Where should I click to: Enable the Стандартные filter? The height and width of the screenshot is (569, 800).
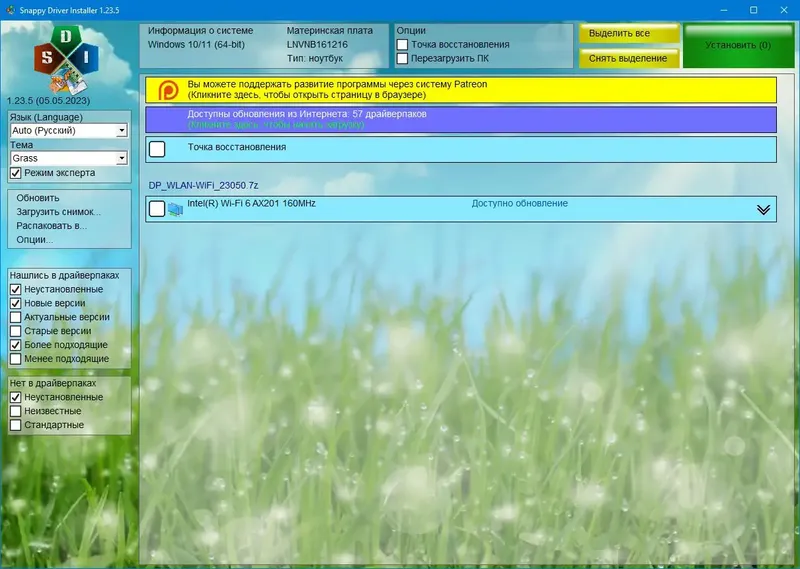tap(16, 425)
